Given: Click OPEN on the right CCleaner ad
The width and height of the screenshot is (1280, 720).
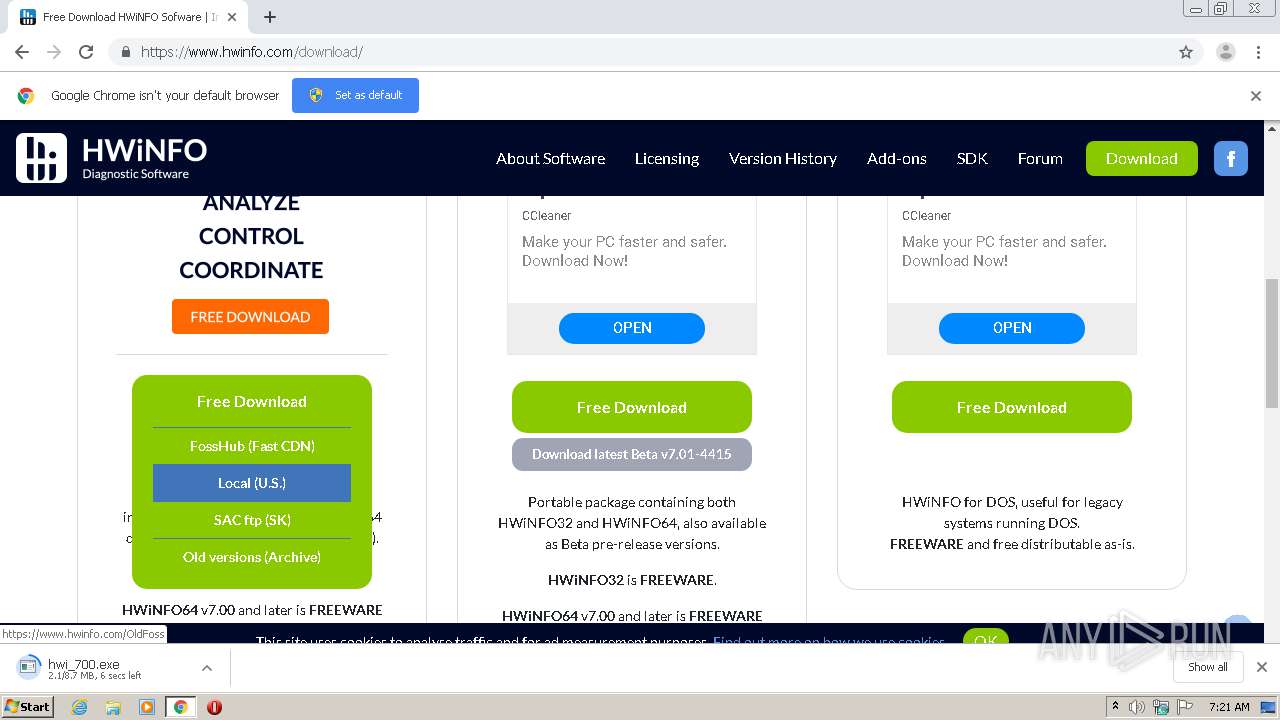Looking at the screenshot, I should point(1012,328).
